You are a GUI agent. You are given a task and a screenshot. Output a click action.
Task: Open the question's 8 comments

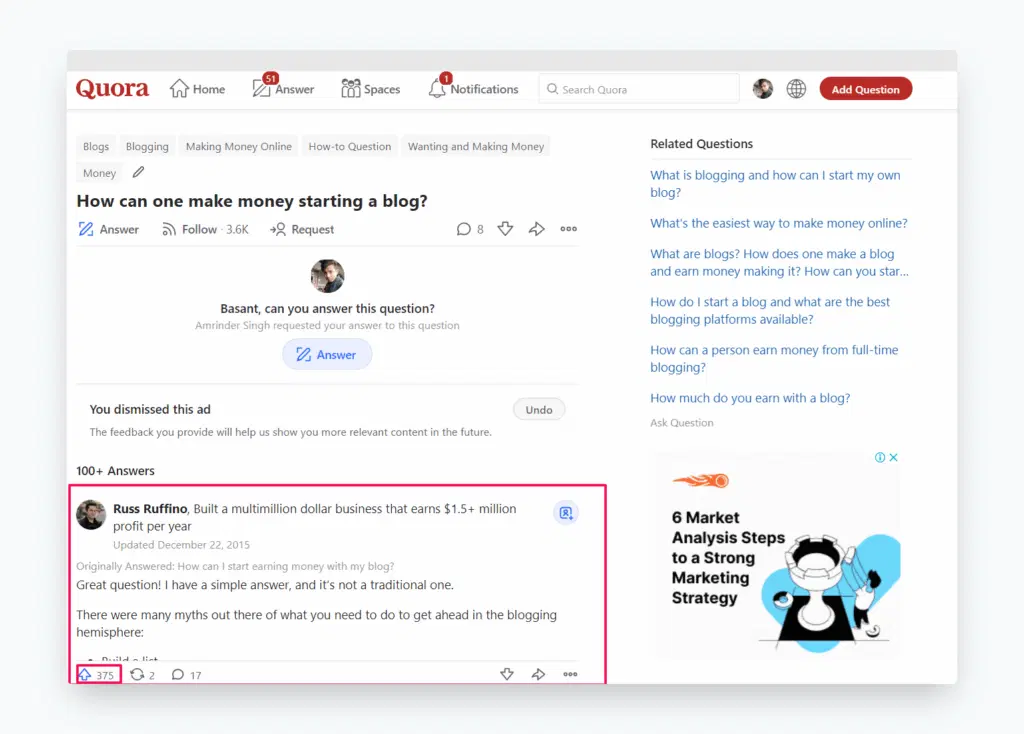click(x=470, y=229)
